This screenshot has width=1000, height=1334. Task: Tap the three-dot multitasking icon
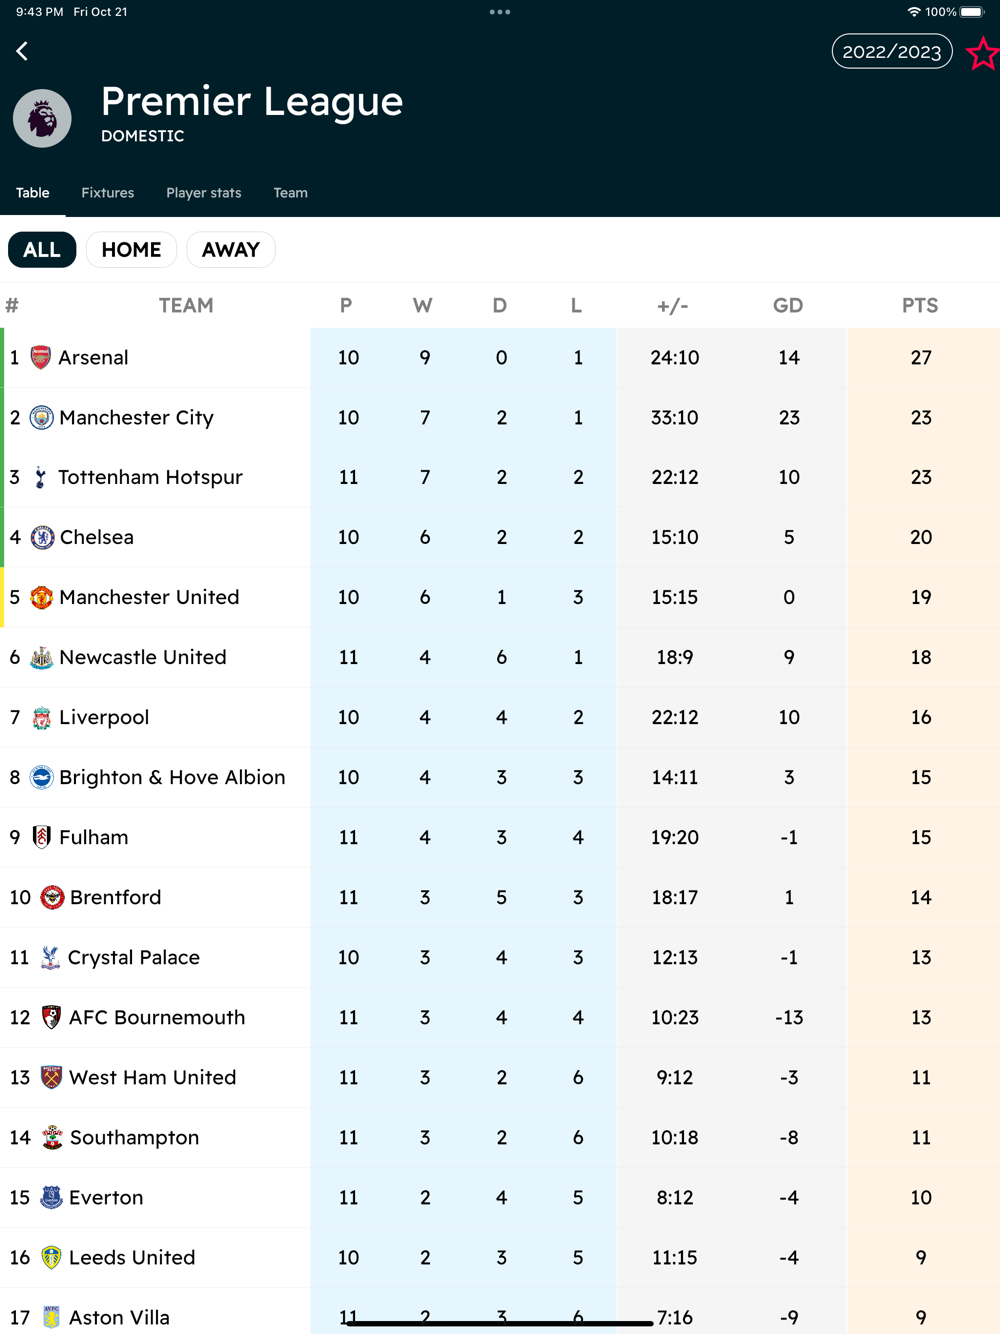pos(500,12)
